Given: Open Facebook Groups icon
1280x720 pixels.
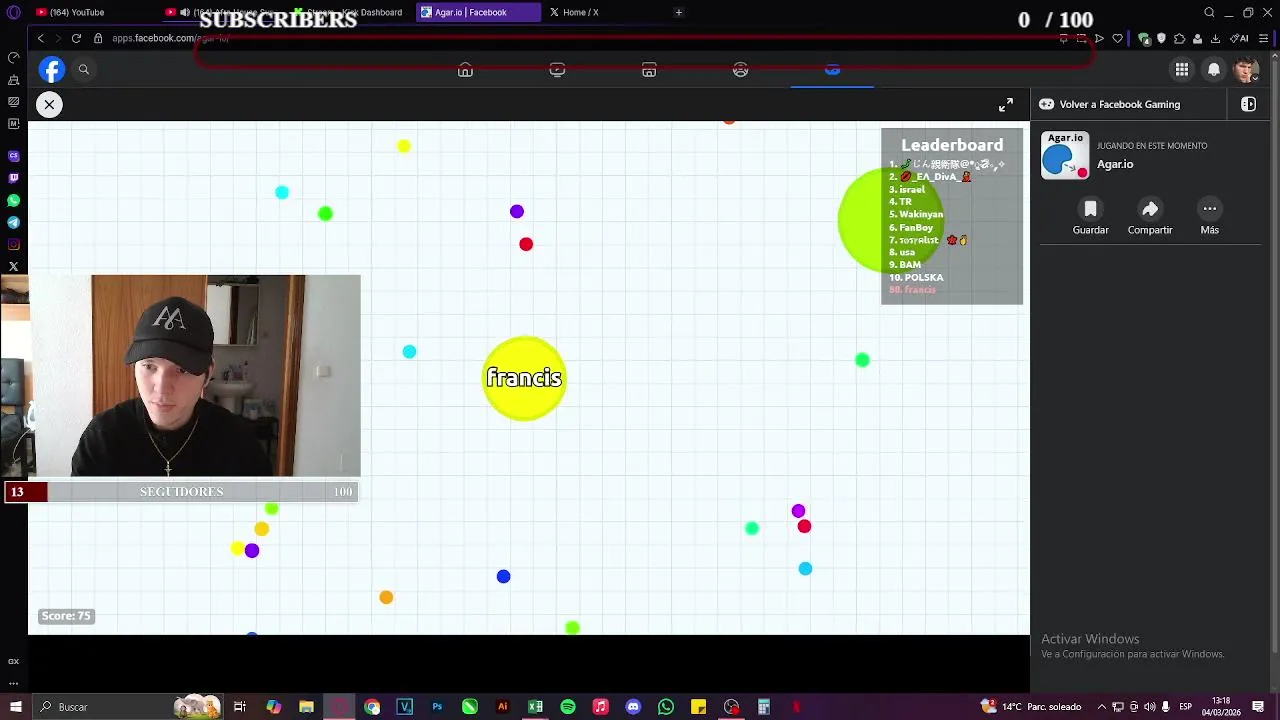Looking at the screenshot, I should coord(740,70).
